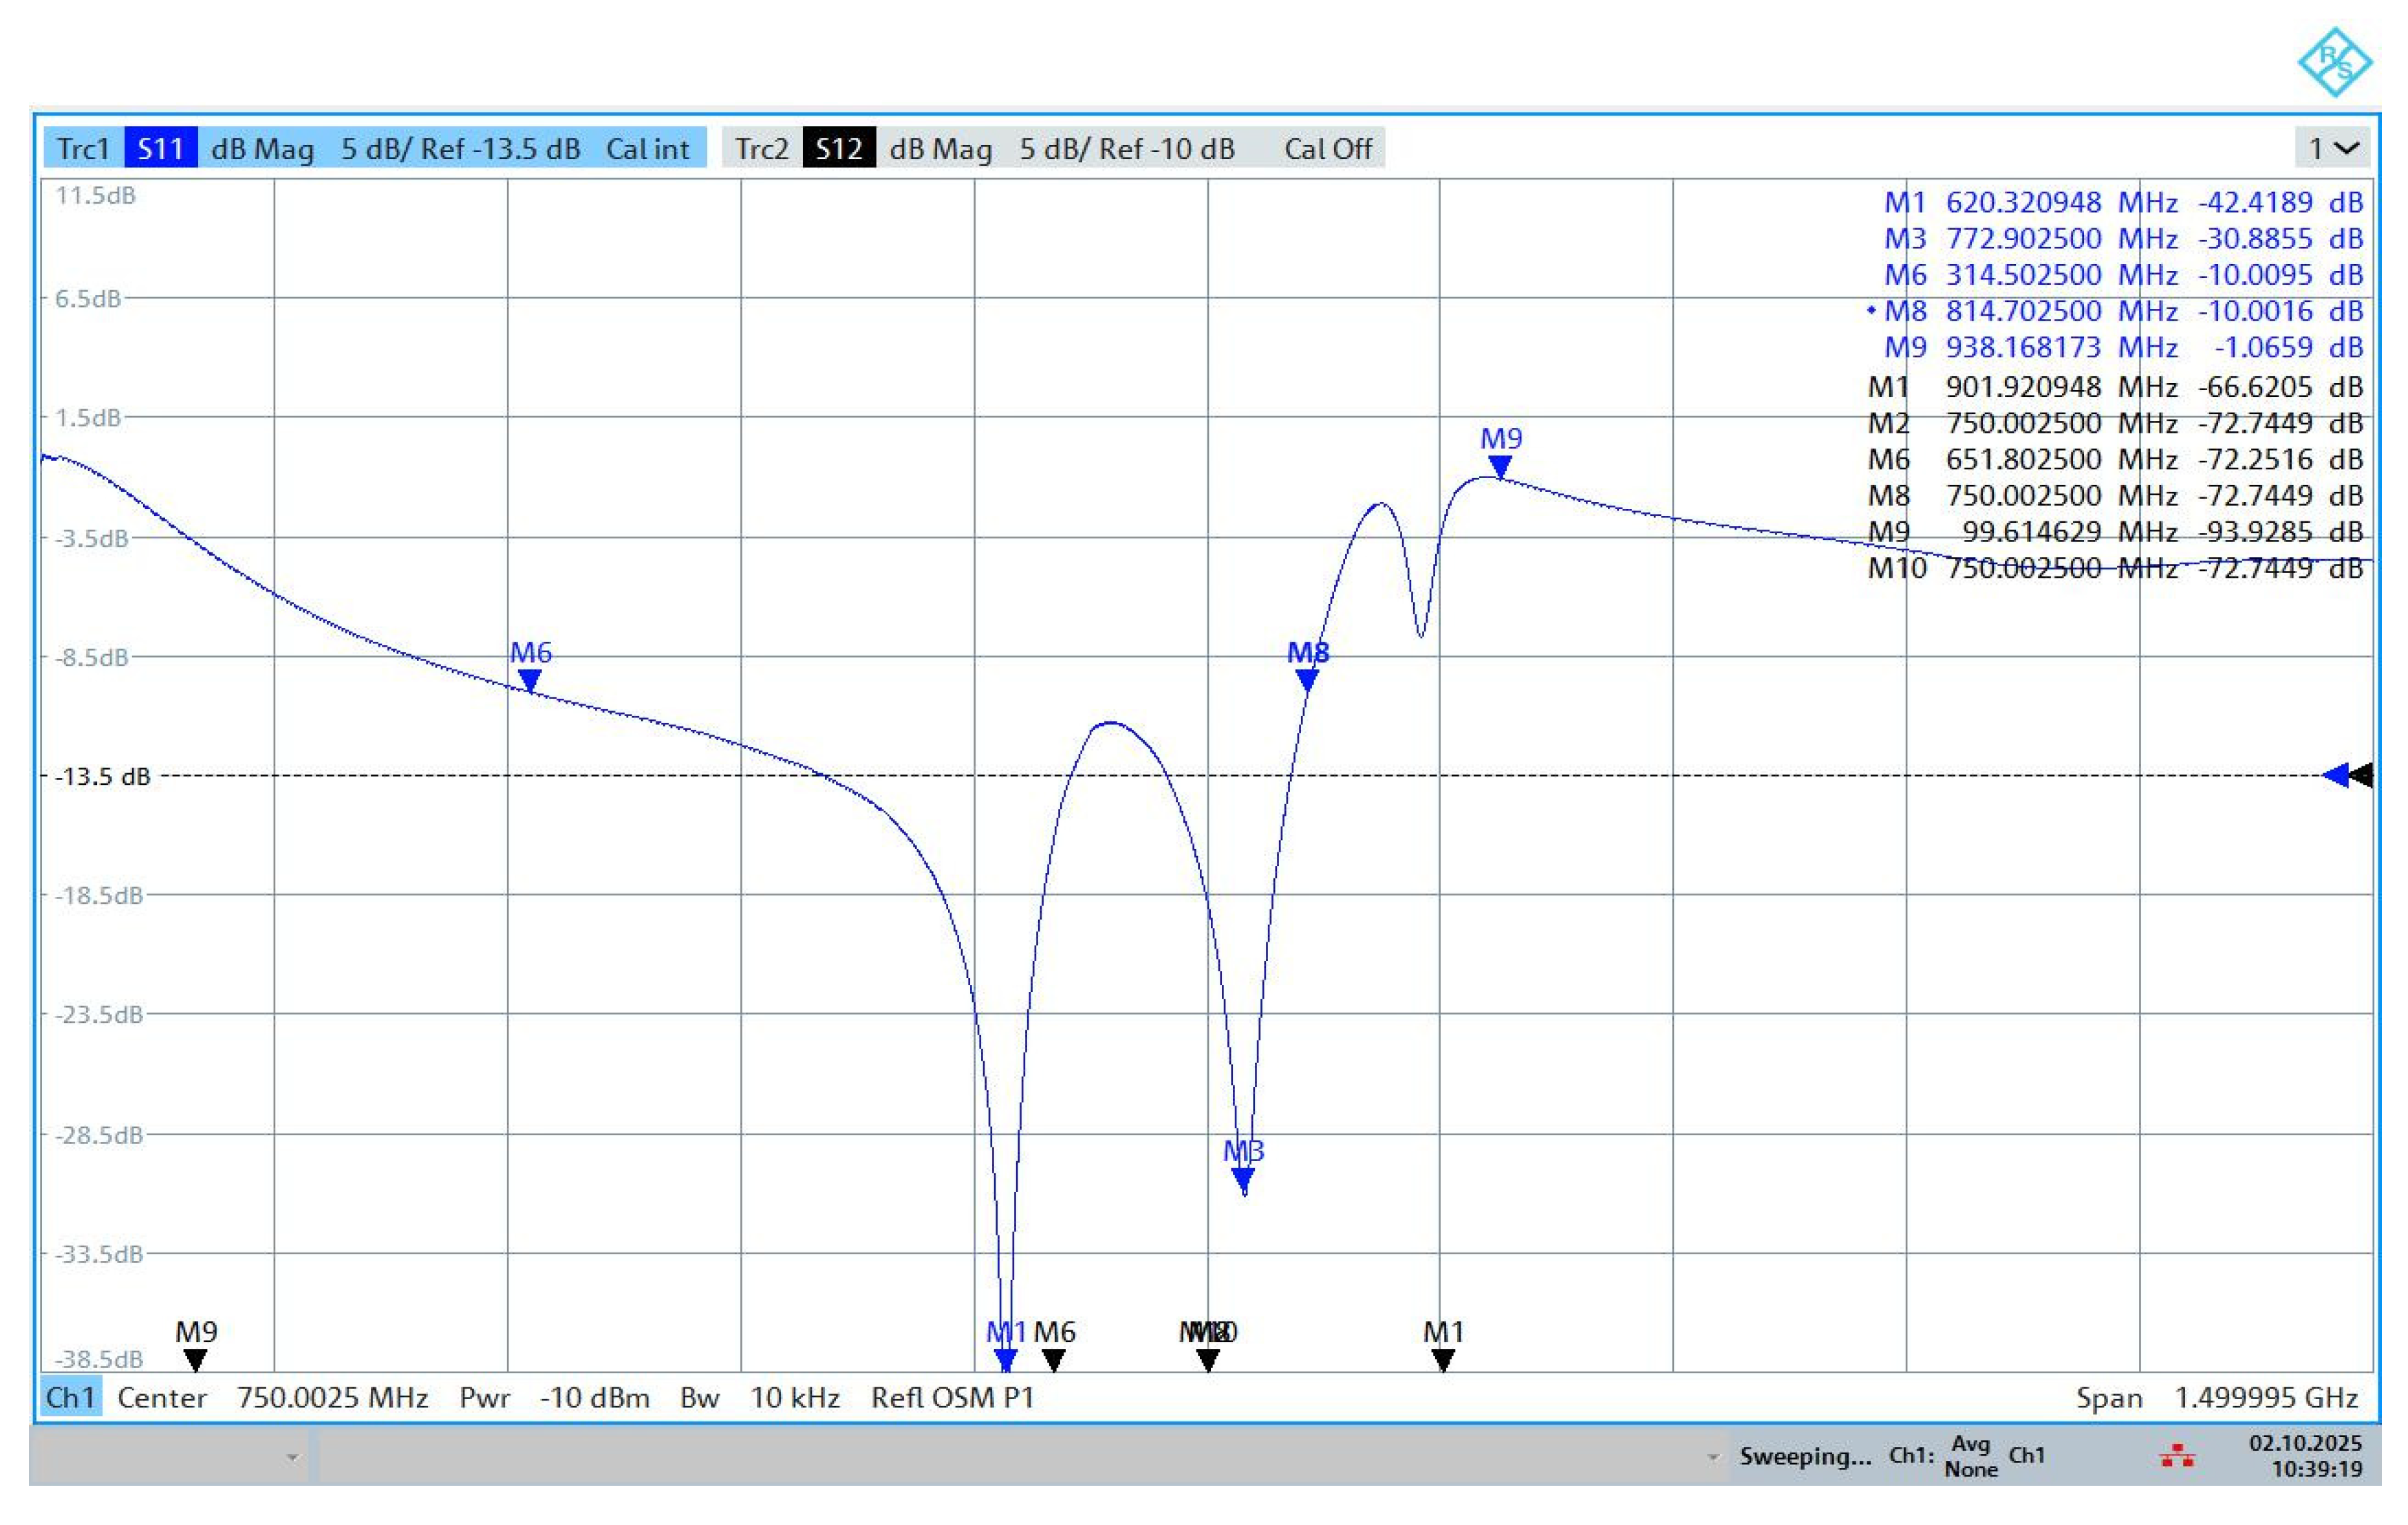Open the dropdown arrow in the bottom-left status bar
This screenshot has width=2408, height=1525.
pyautogui.click(x=292, y=1457)
